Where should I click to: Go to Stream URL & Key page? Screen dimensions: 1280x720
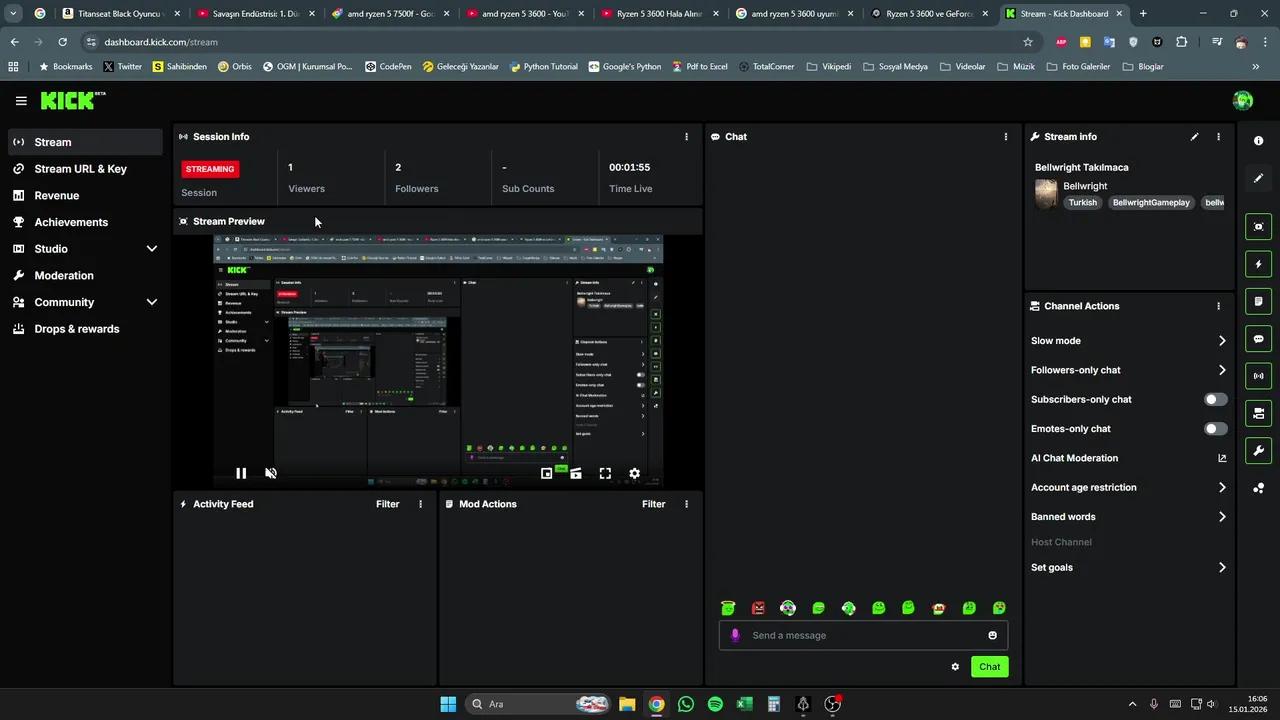[80, 169]
